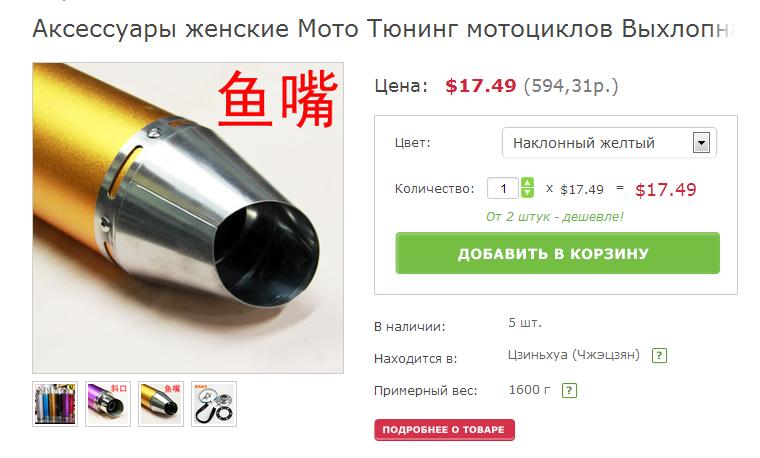
Task: Select the yellow exhaust thumbnail
Action: pyautogui.click(x=161, y=404)
